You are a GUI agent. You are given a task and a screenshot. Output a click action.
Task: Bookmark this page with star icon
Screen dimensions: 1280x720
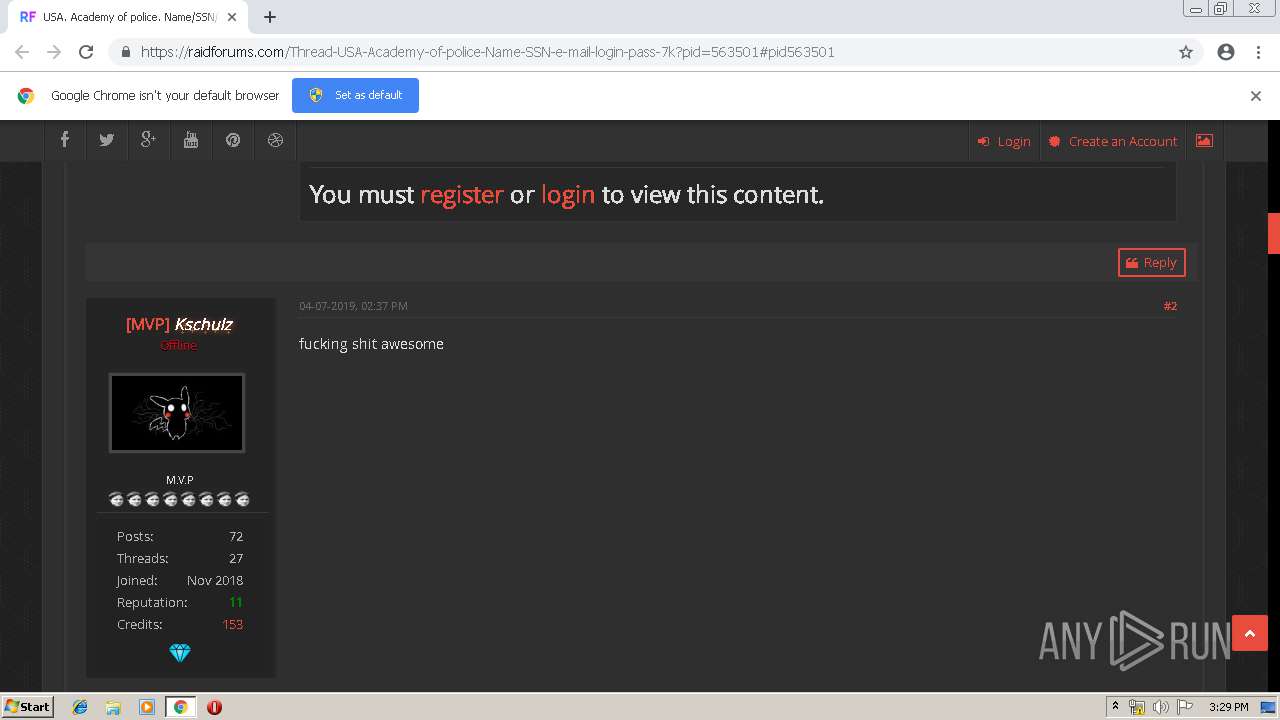click(x=1186, y=52)
